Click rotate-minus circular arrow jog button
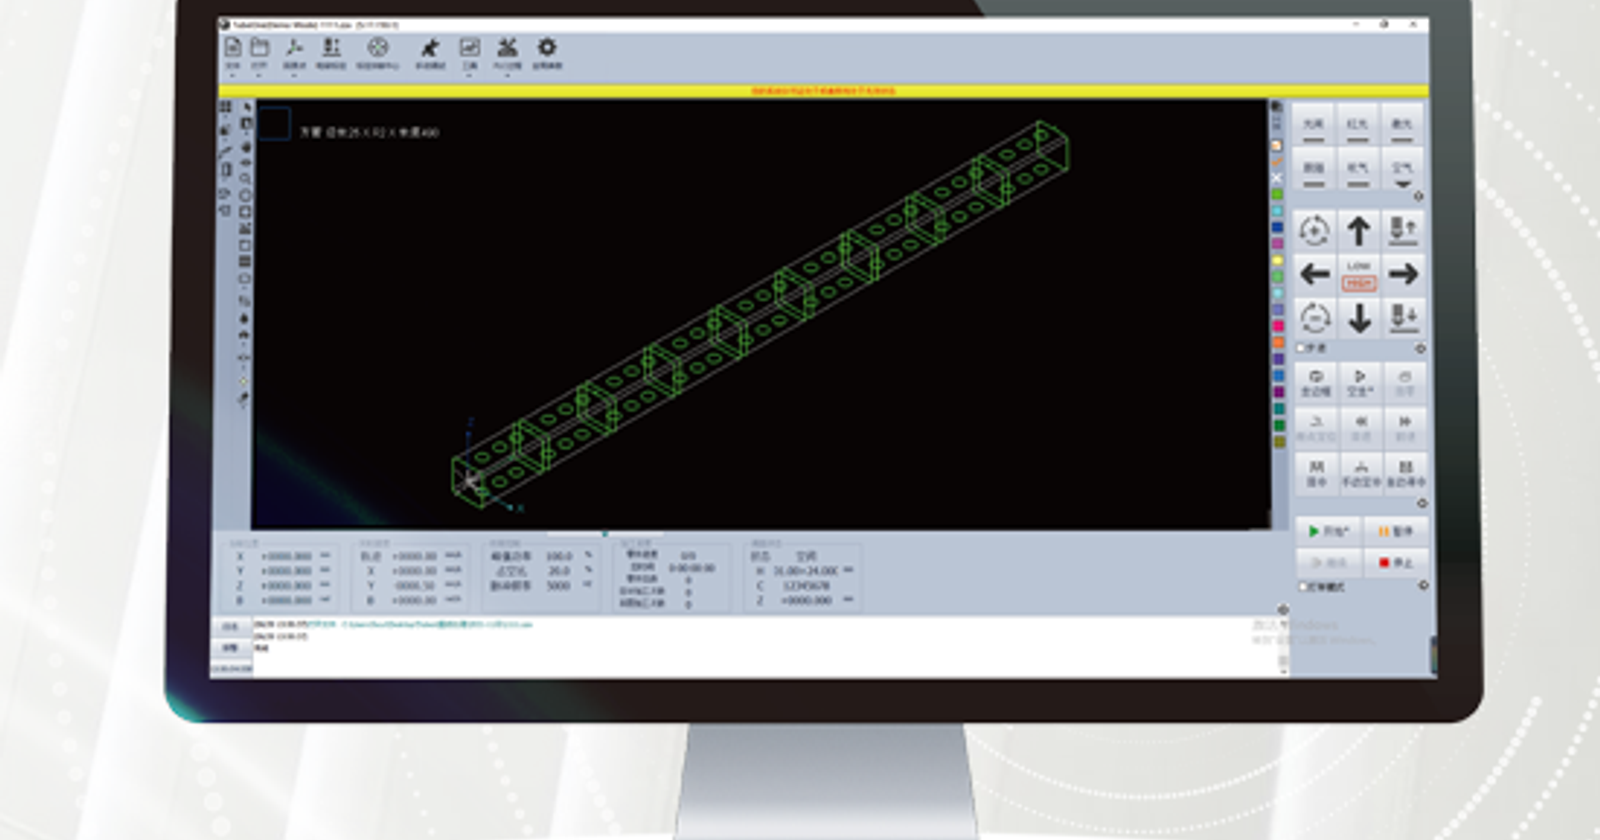The height and width of the screenshot is (840, 1600). pos(1314,319)
